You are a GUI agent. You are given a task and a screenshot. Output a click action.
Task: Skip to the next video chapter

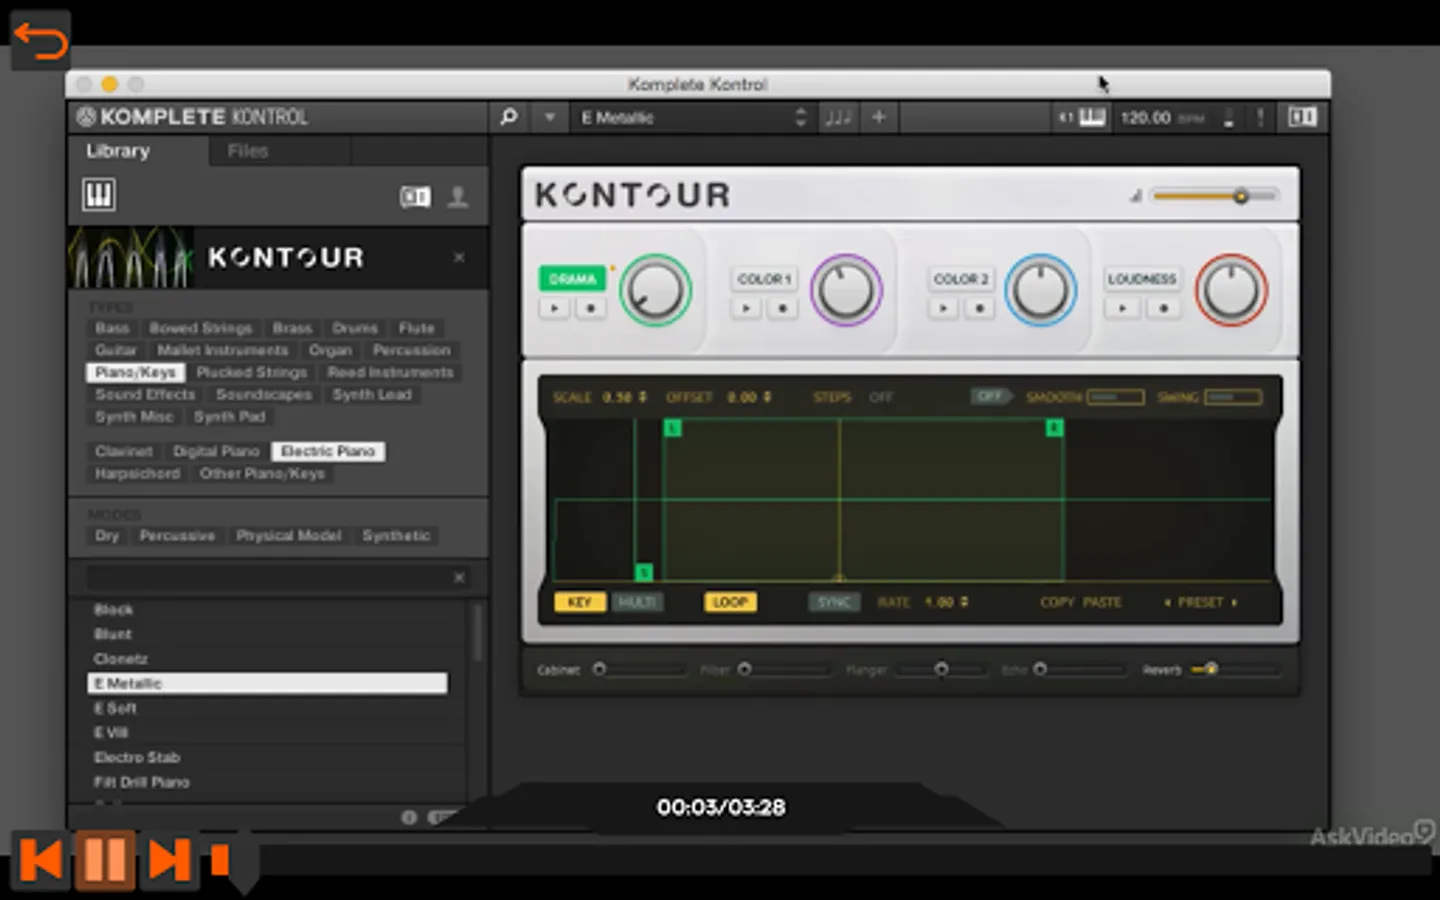pyautogui.click(x=169, y=859)
